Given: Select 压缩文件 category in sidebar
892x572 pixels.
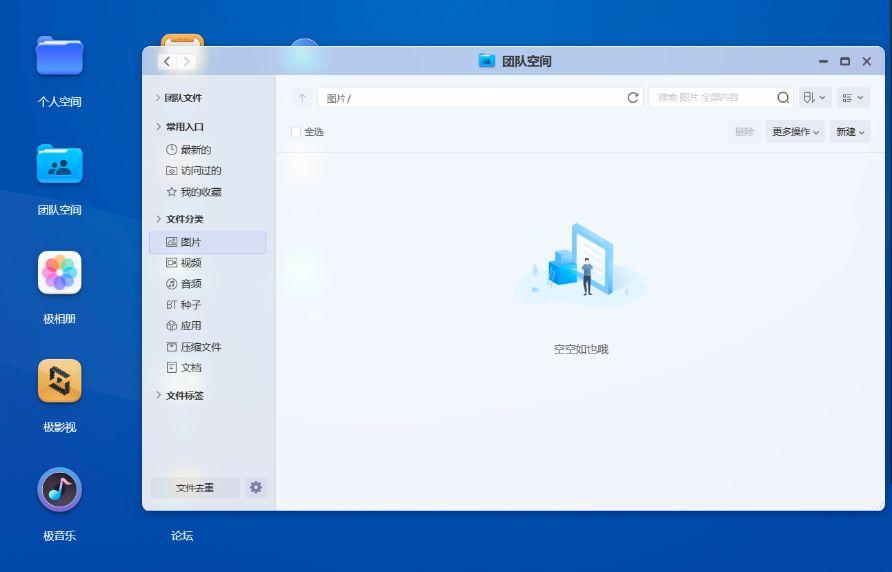Looking at the screenshot, I should point(200,347).
